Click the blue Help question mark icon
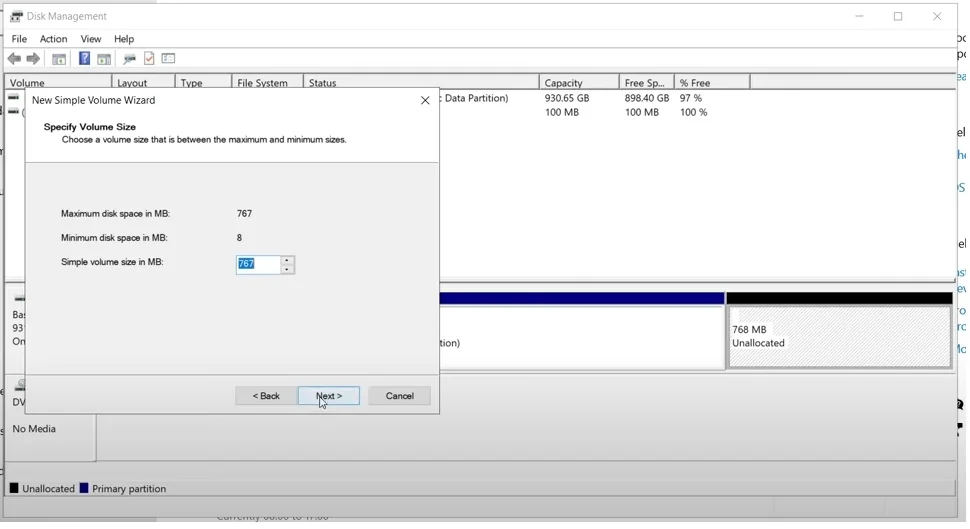 tap(84, 59)
